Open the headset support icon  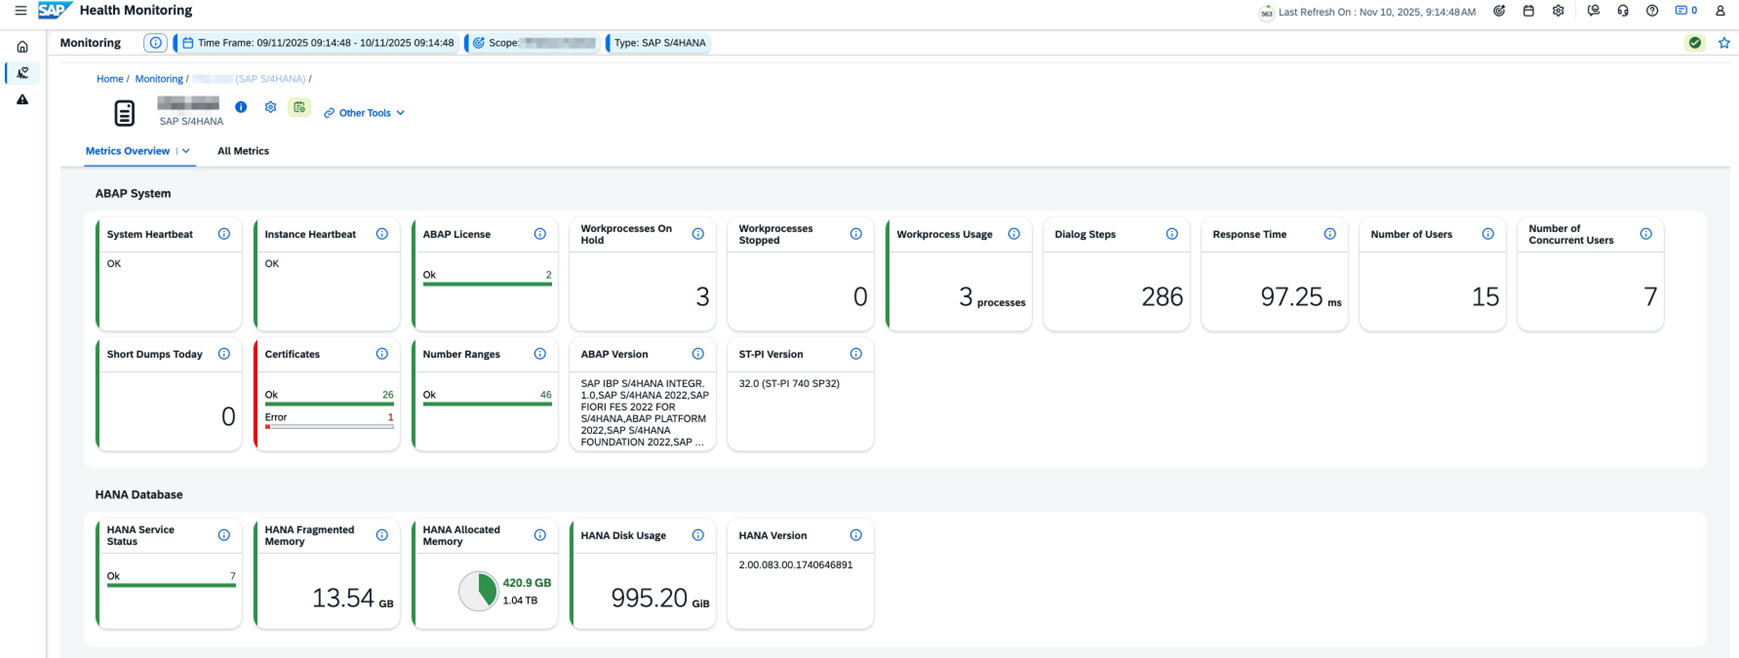point(1622,11)
